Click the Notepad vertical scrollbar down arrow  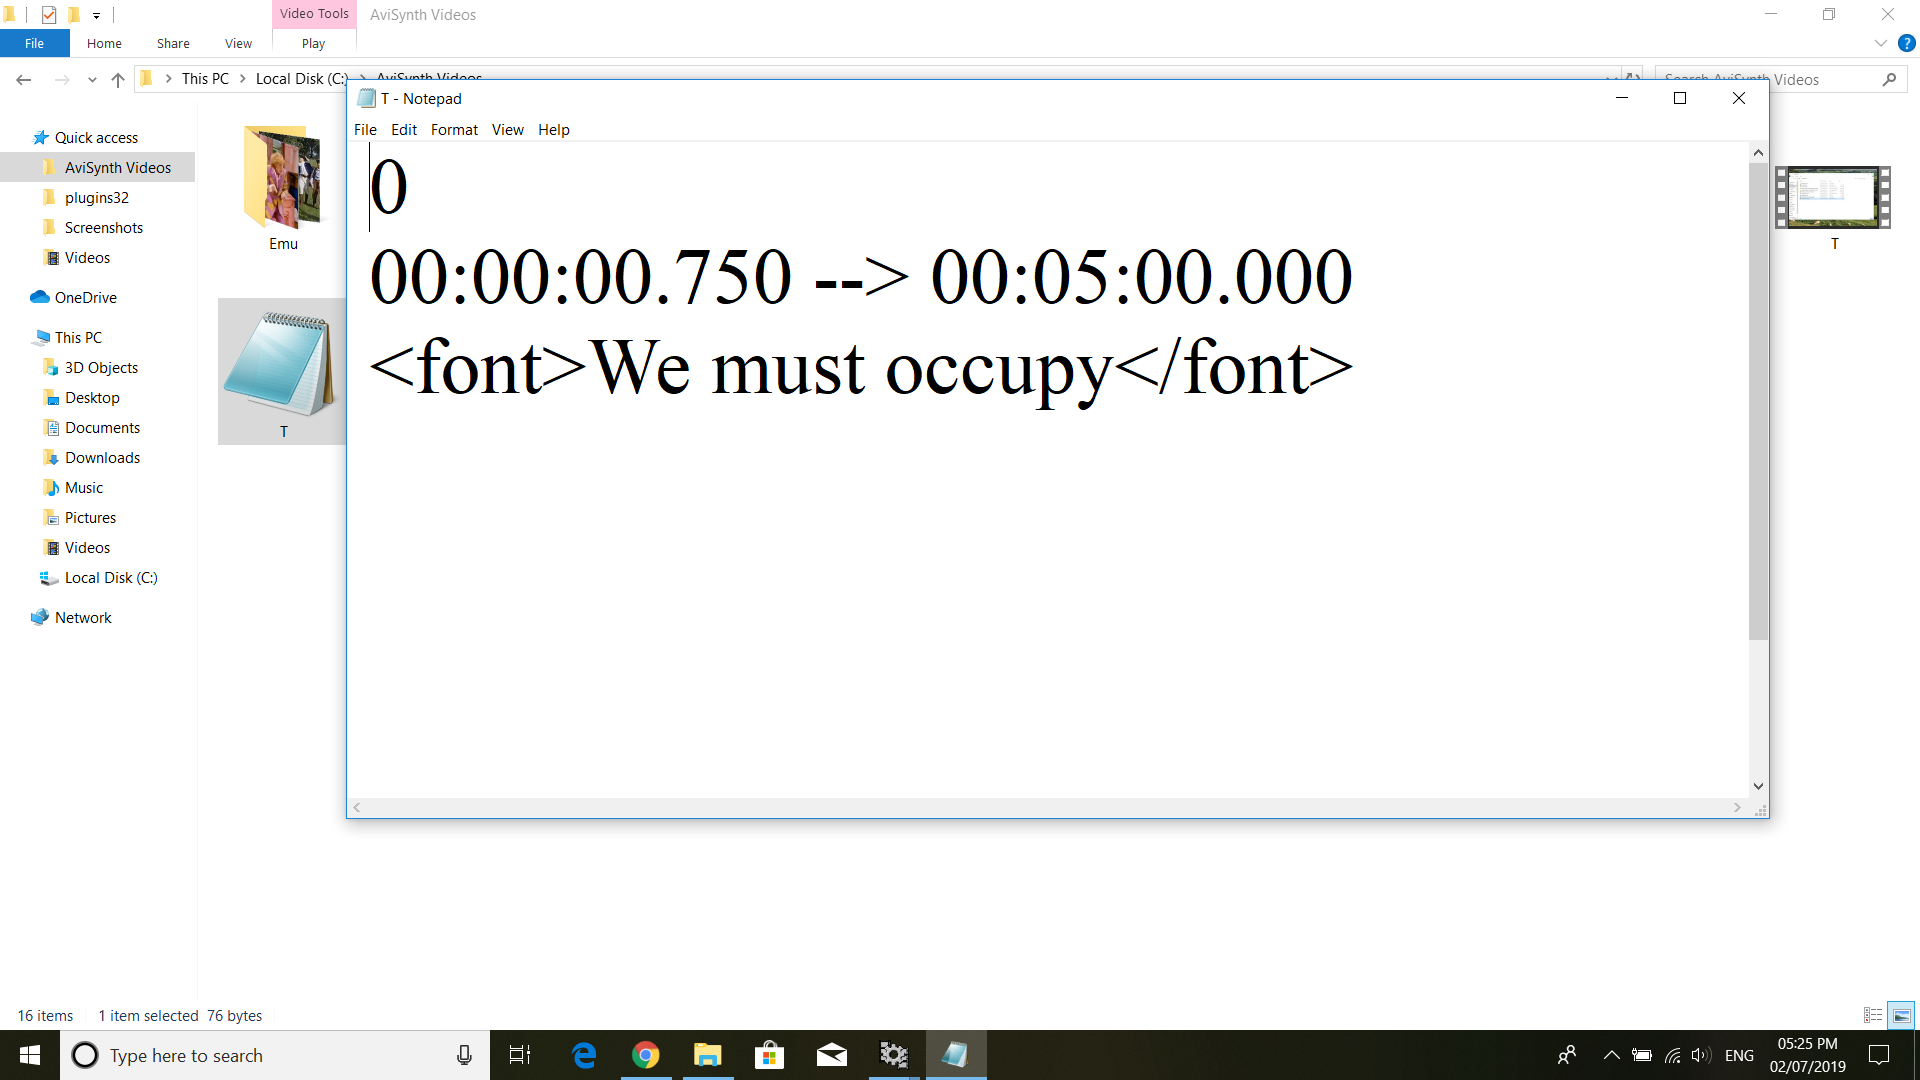(x=1758, y=786)
